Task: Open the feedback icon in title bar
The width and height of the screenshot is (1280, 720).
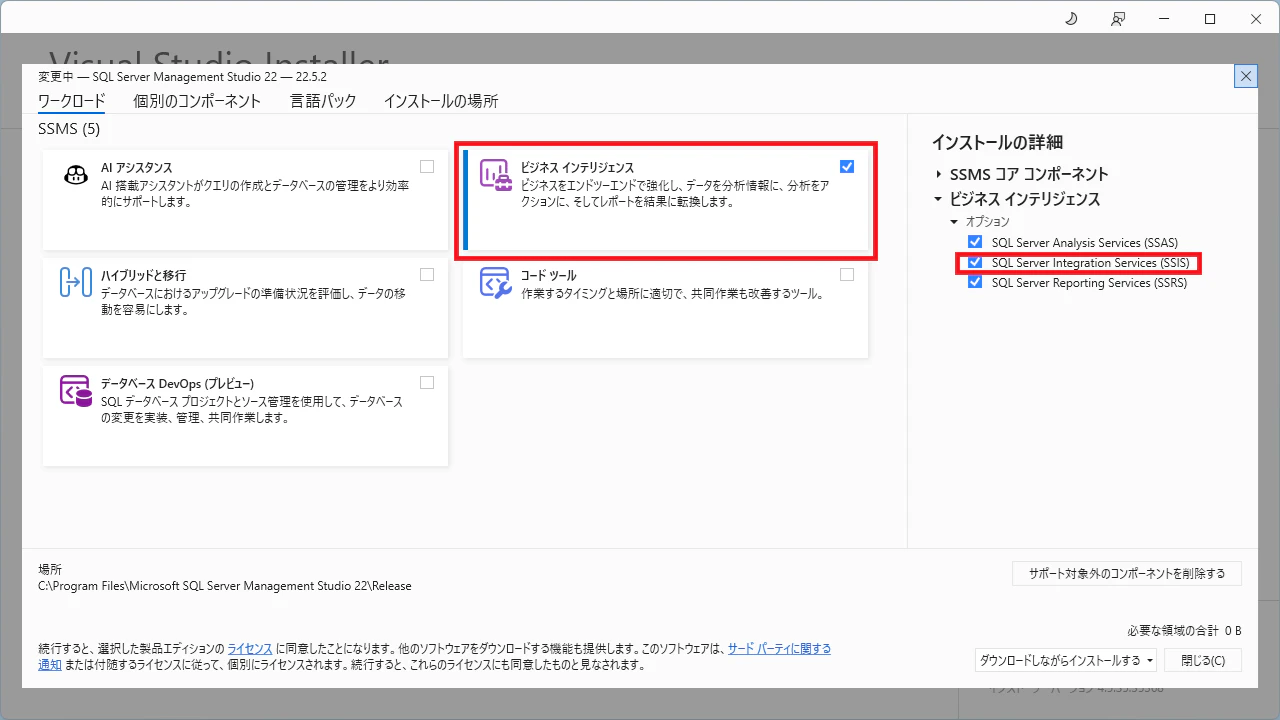Action: click(x=1118, y=19)
